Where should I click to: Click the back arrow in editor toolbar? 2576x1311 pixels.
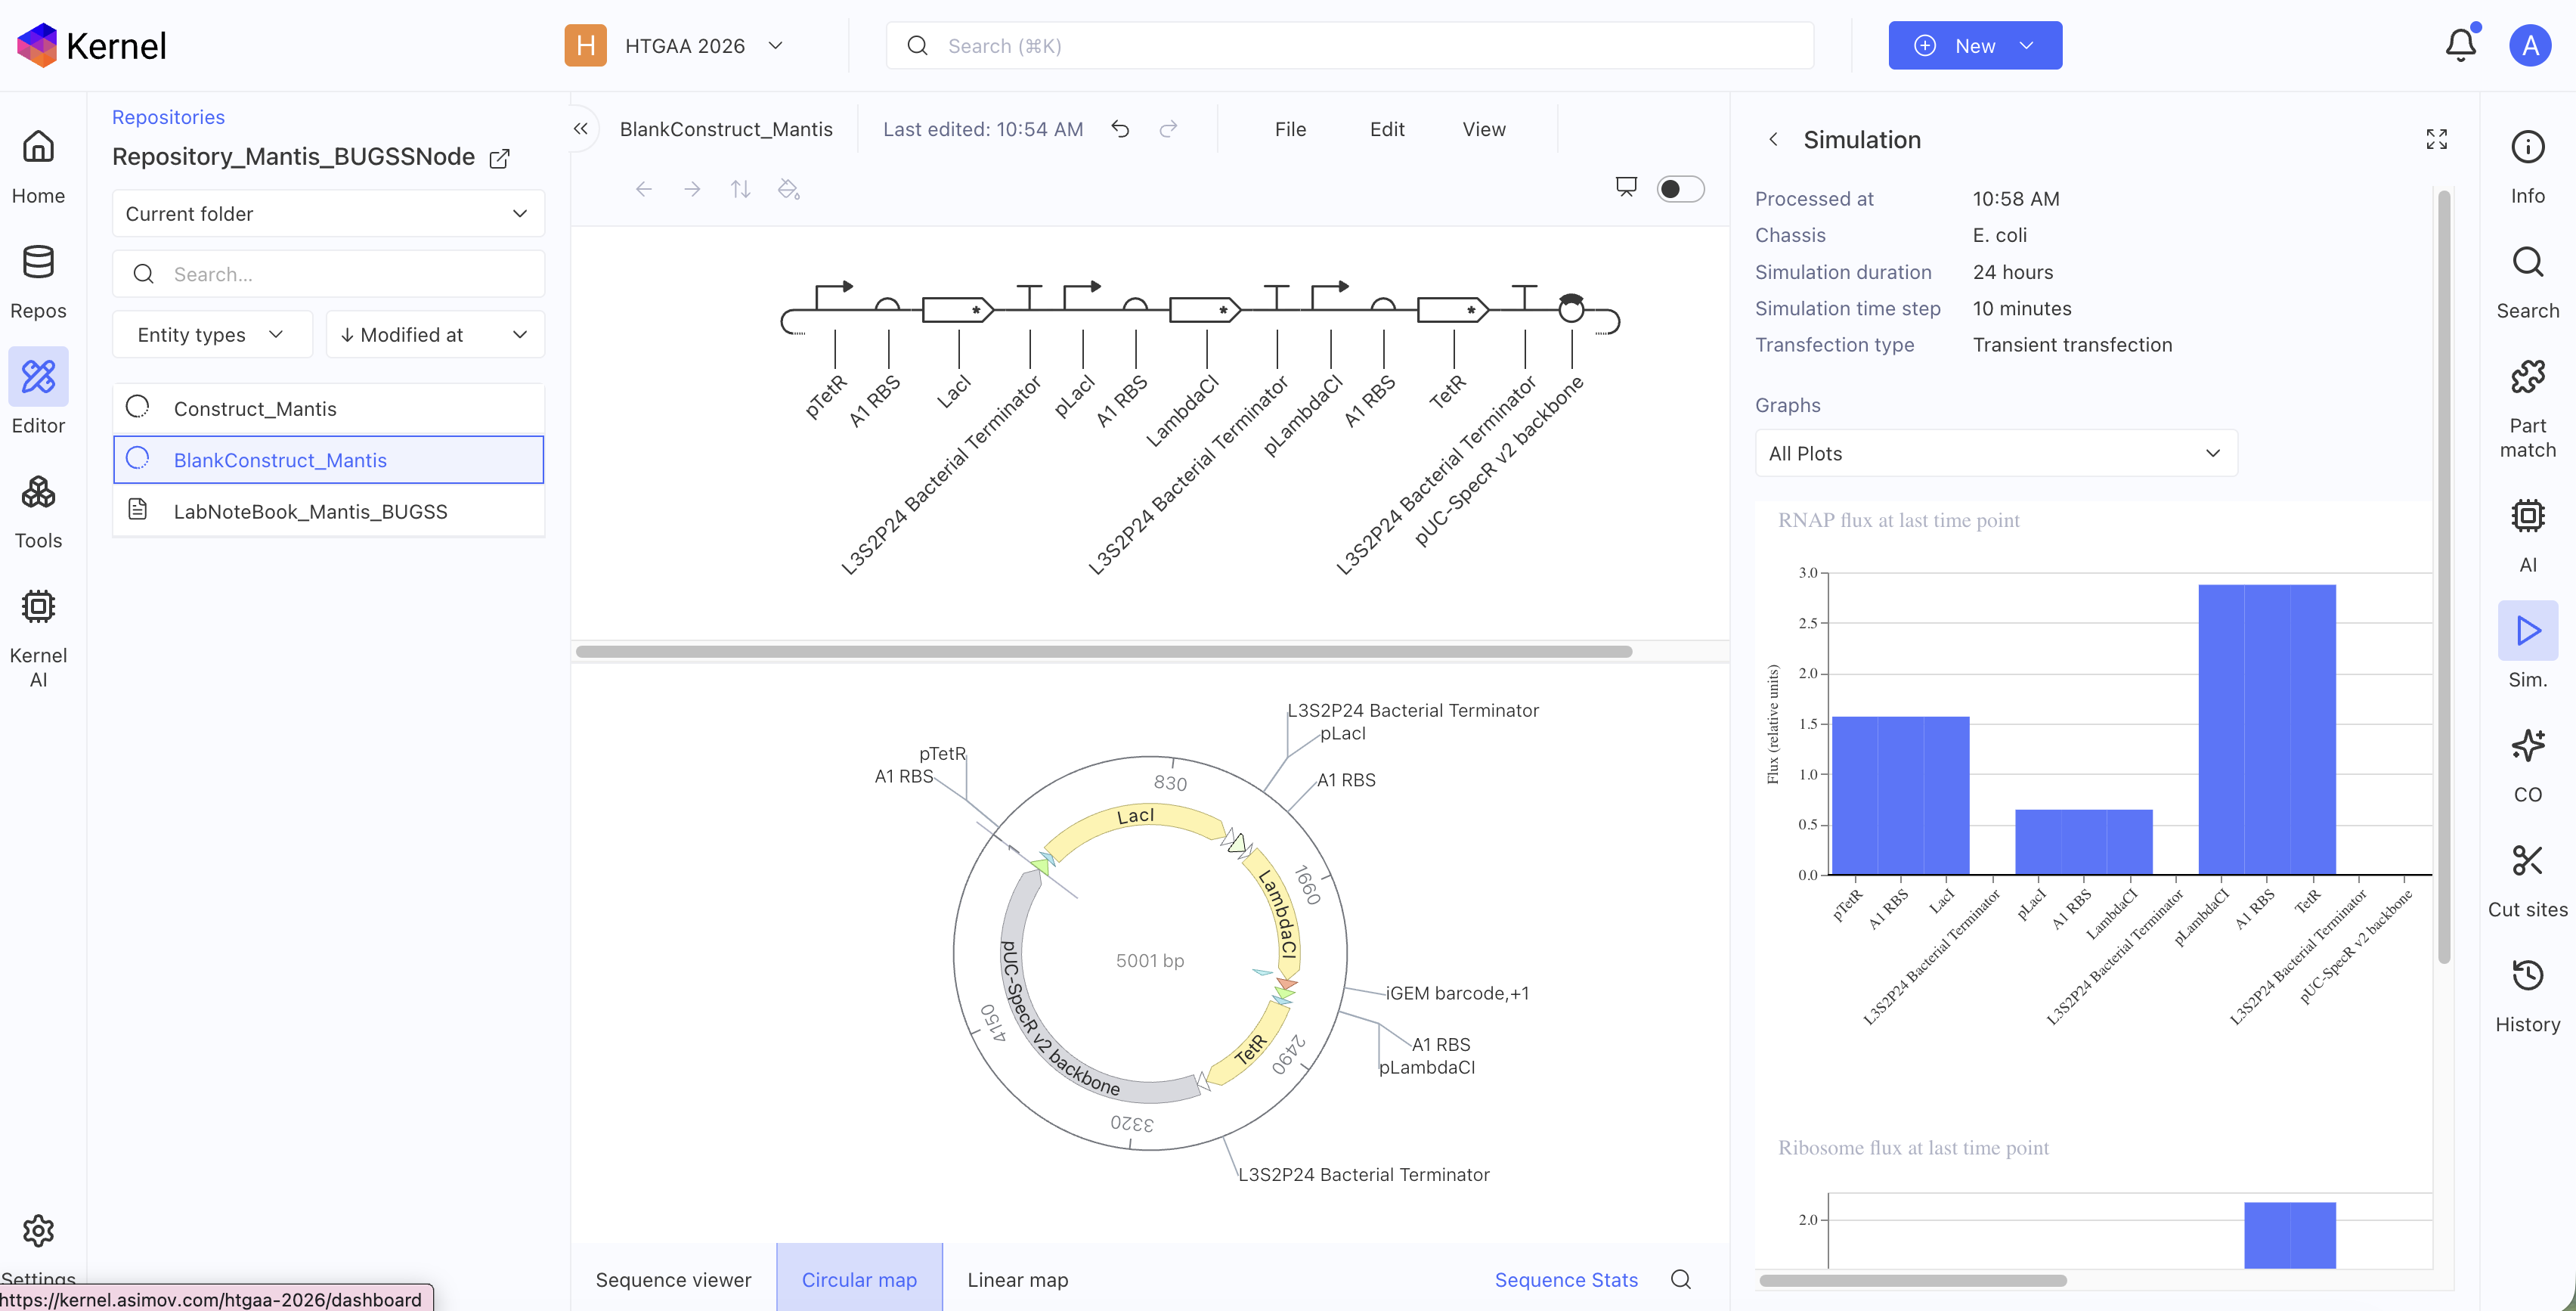click(x=644, y=189)
